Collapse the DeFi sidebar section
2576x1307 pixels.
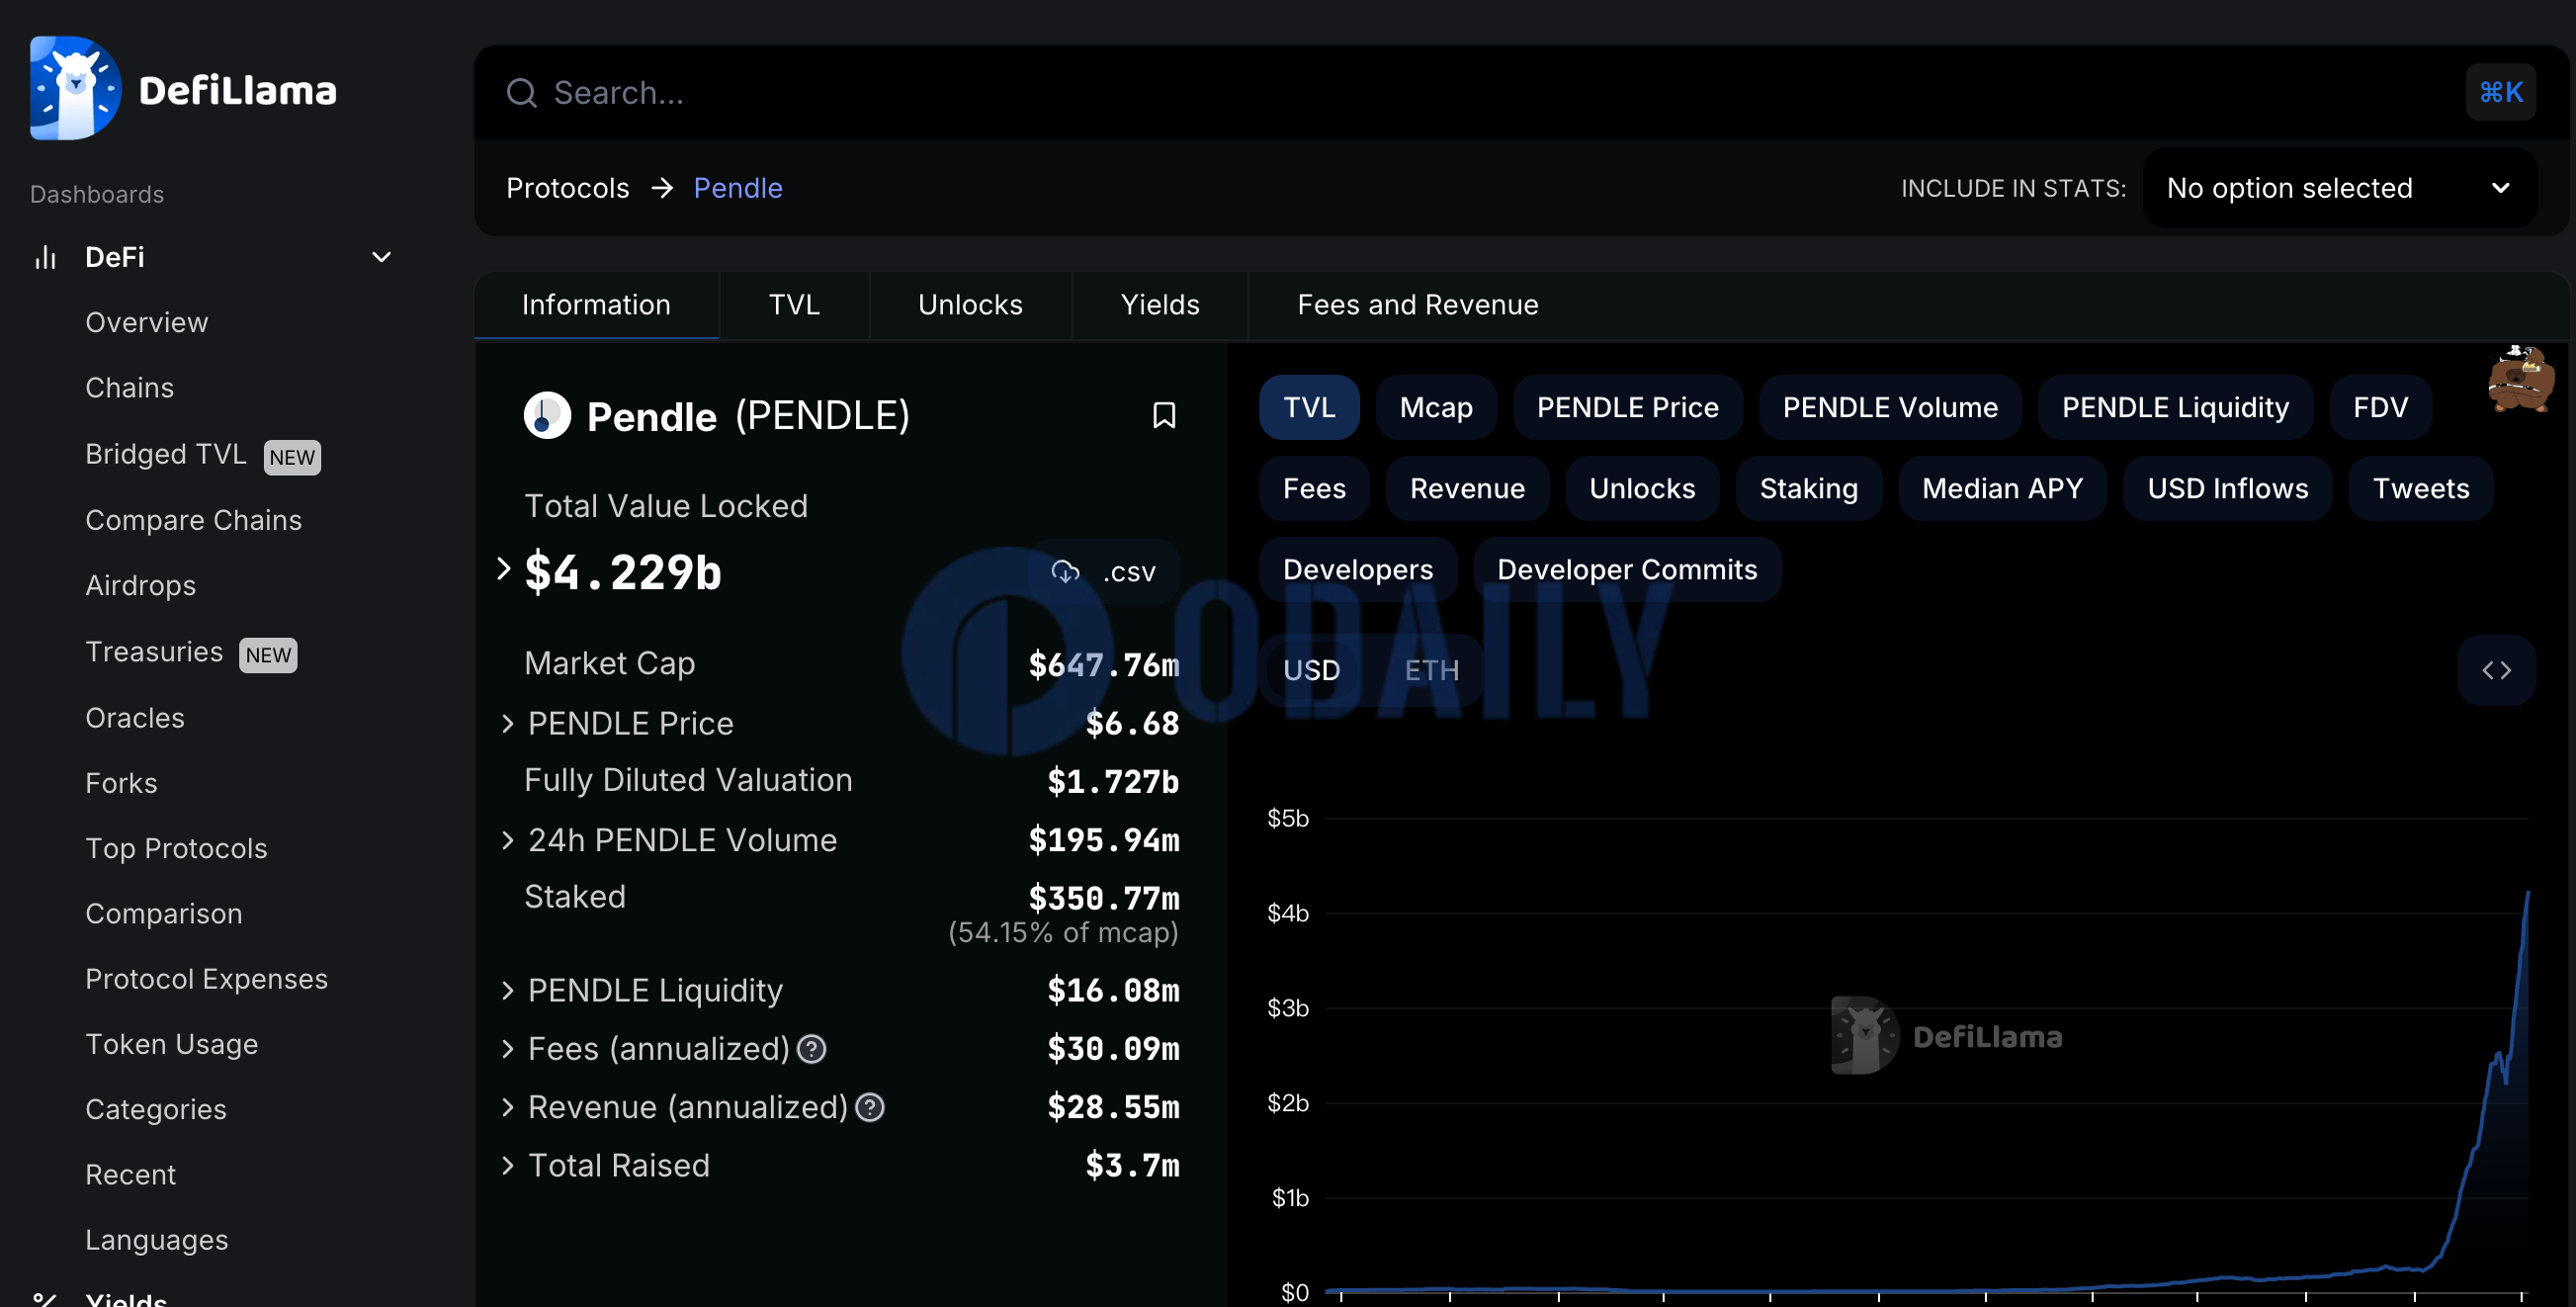click(x=381, y=257)
